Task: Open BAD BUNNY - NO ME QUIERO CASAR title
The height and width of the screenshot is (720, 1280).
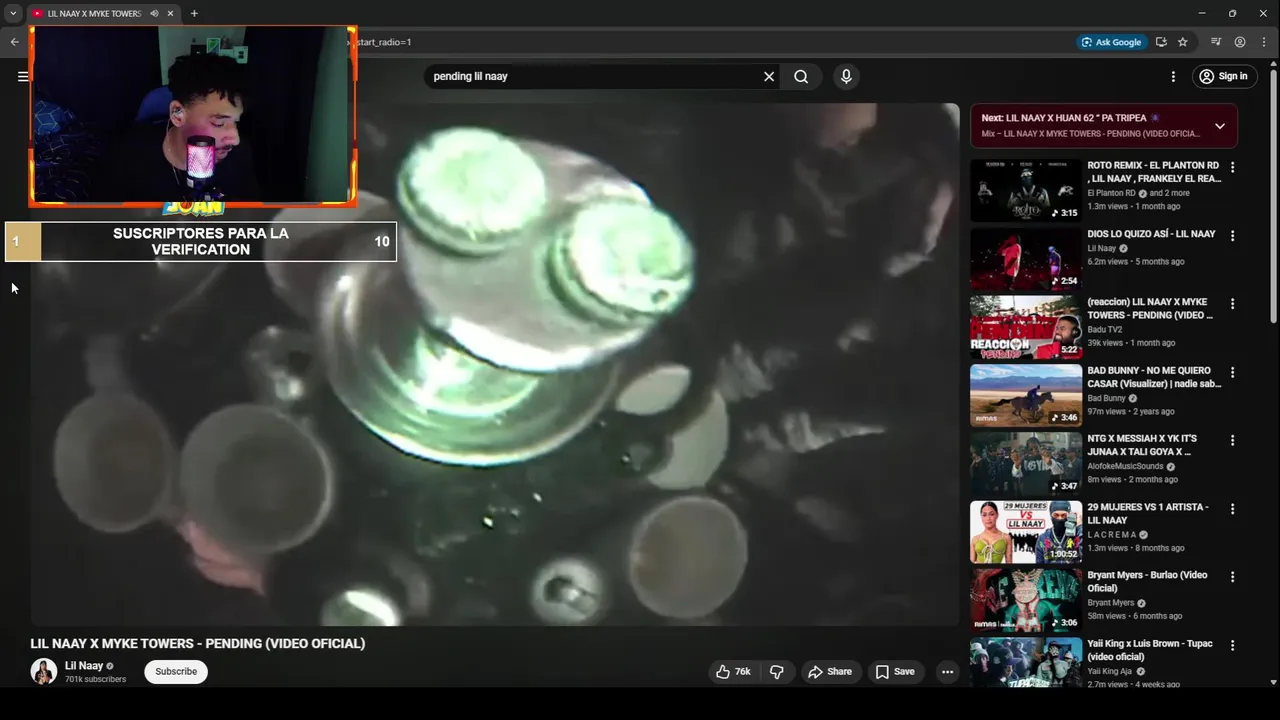Action: pos(1154,377)
